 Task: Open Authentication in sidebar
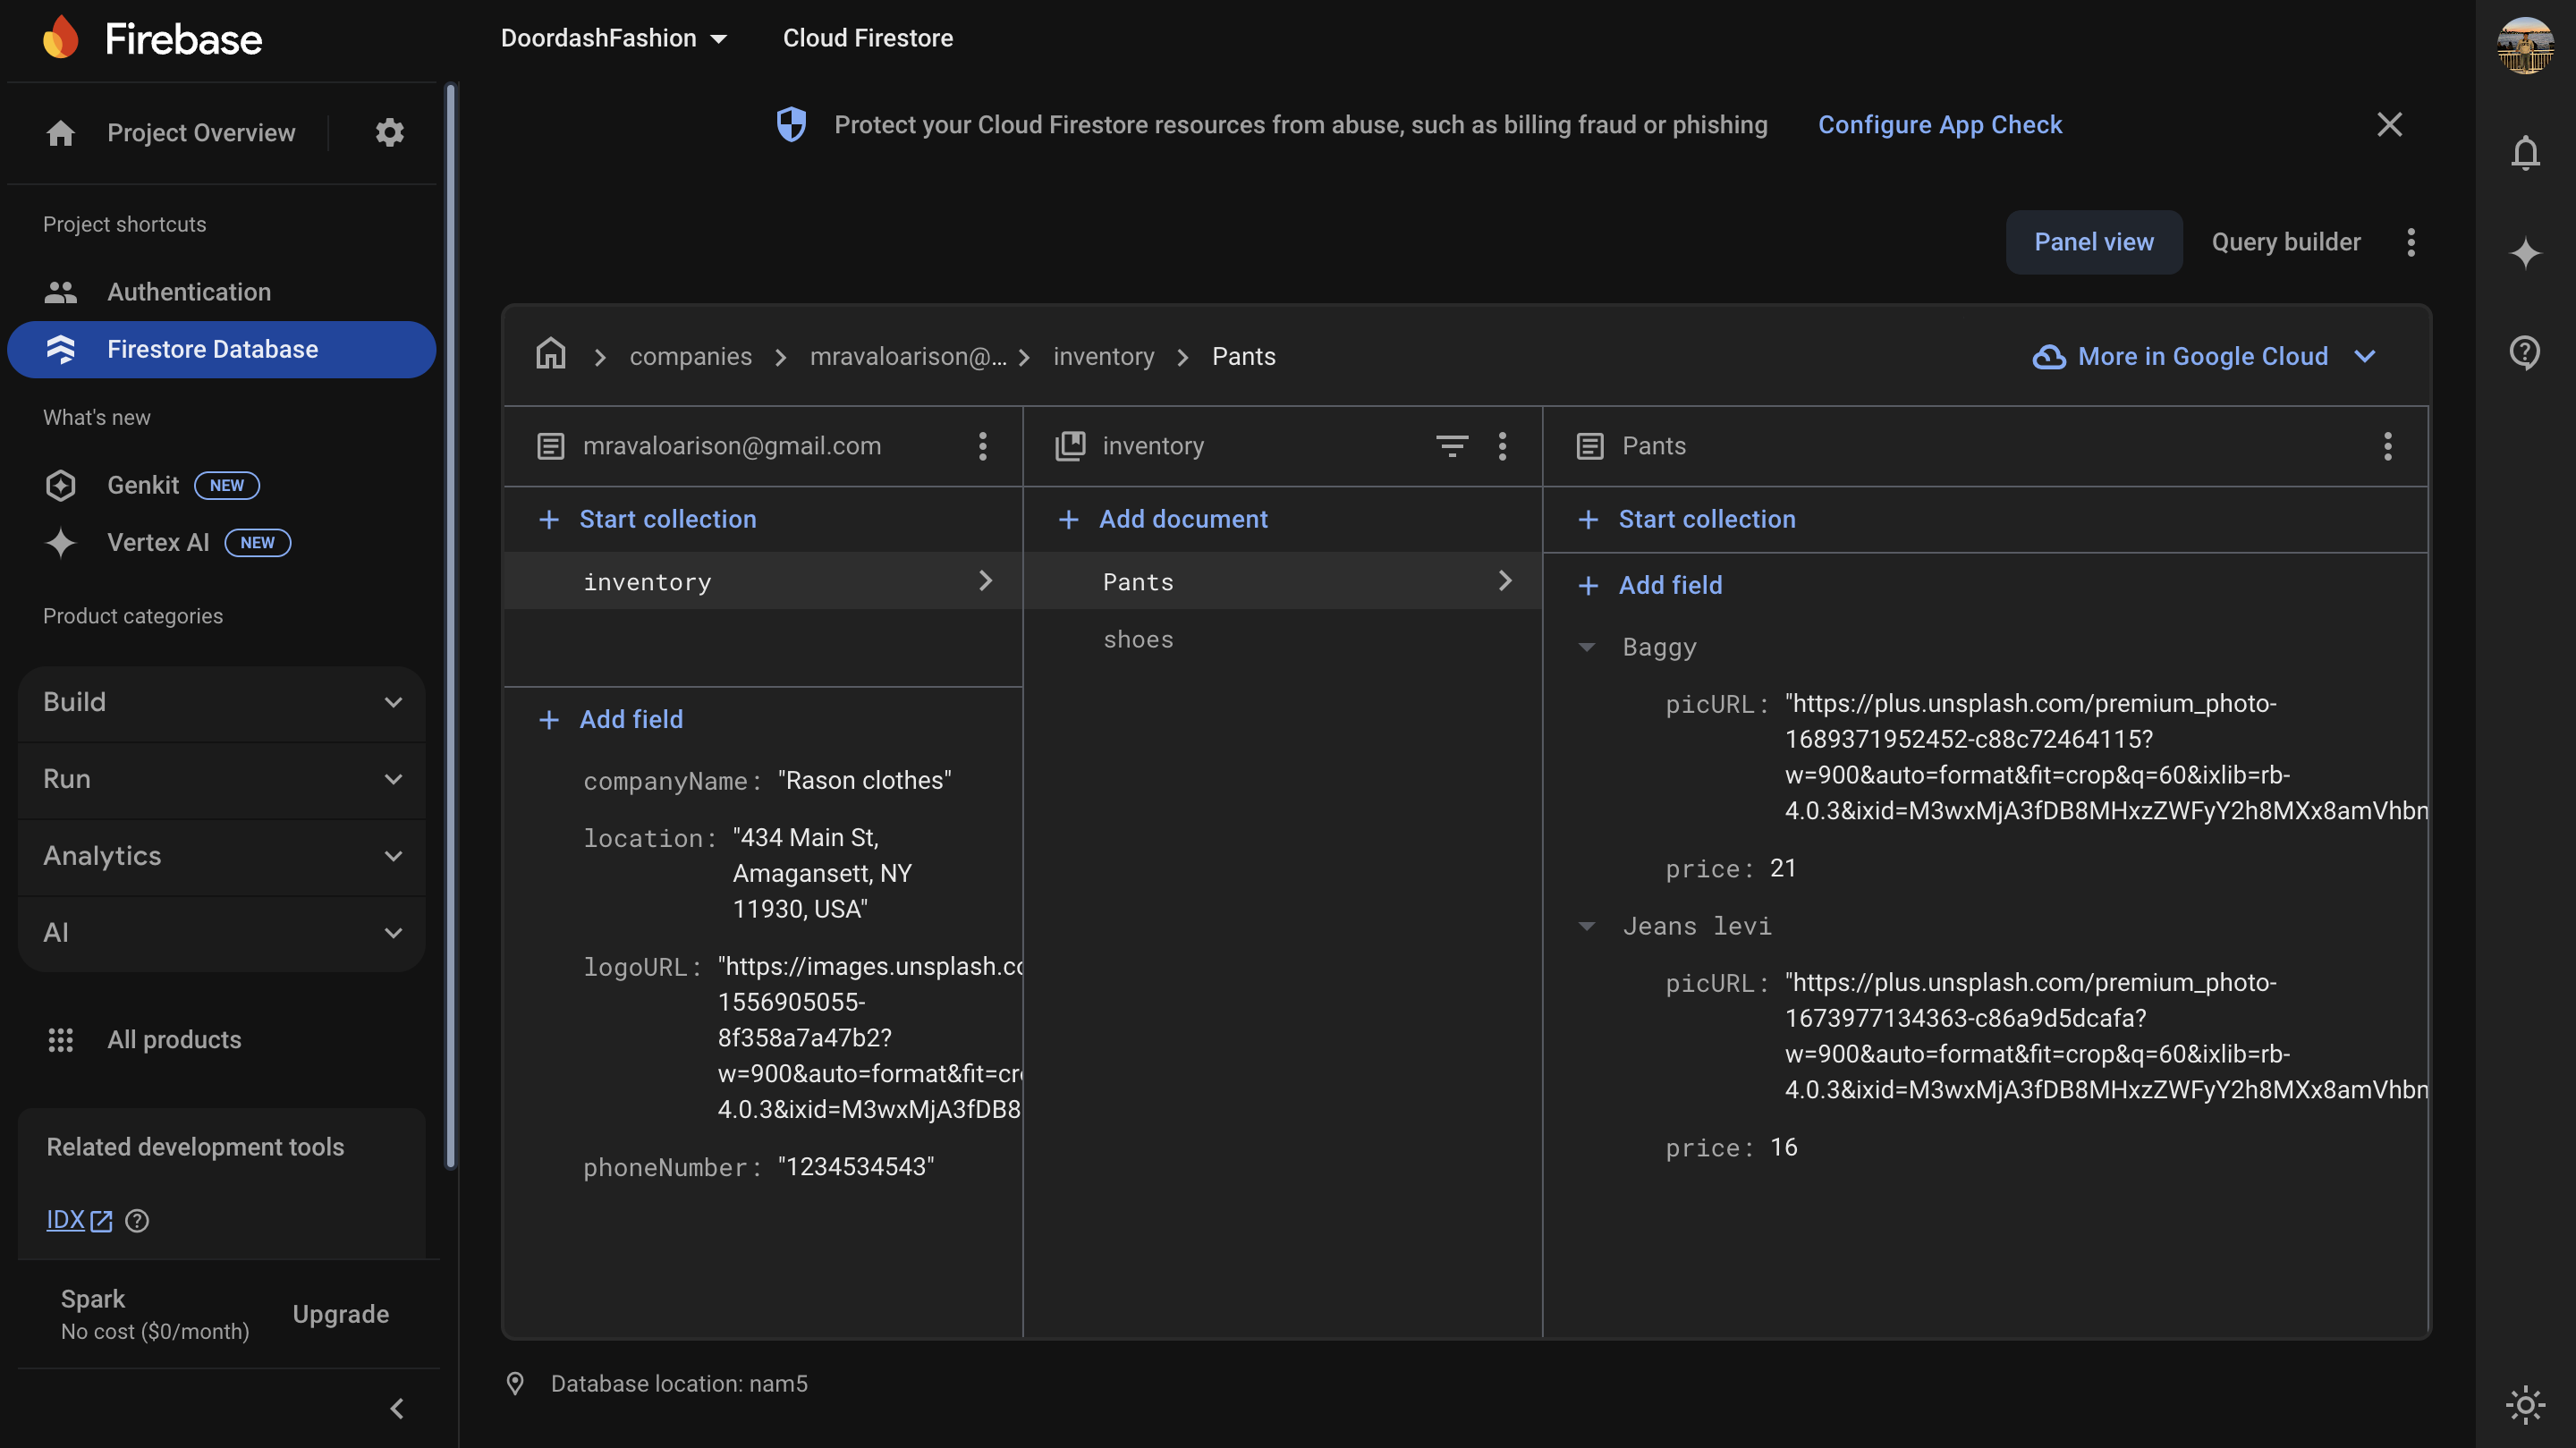[x=222, y=292]
